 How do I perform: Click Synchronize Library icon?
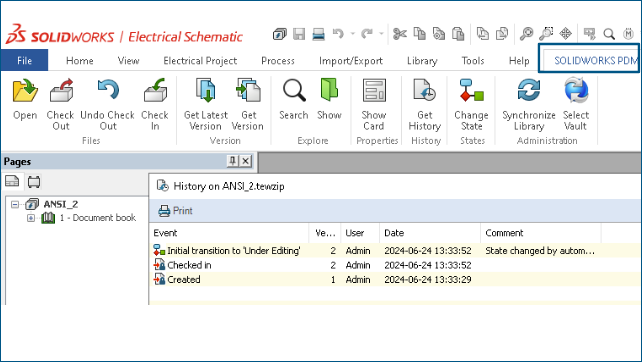point(529,91)
